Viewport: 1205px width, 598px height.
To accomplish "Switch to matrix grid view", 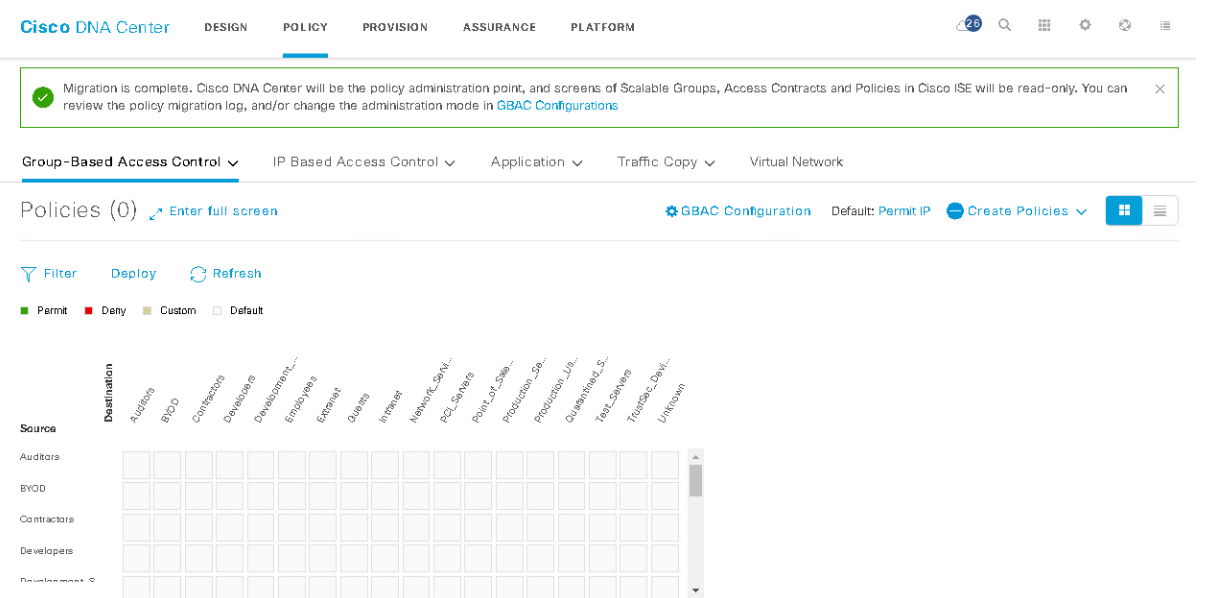I will click(1124, 211).
